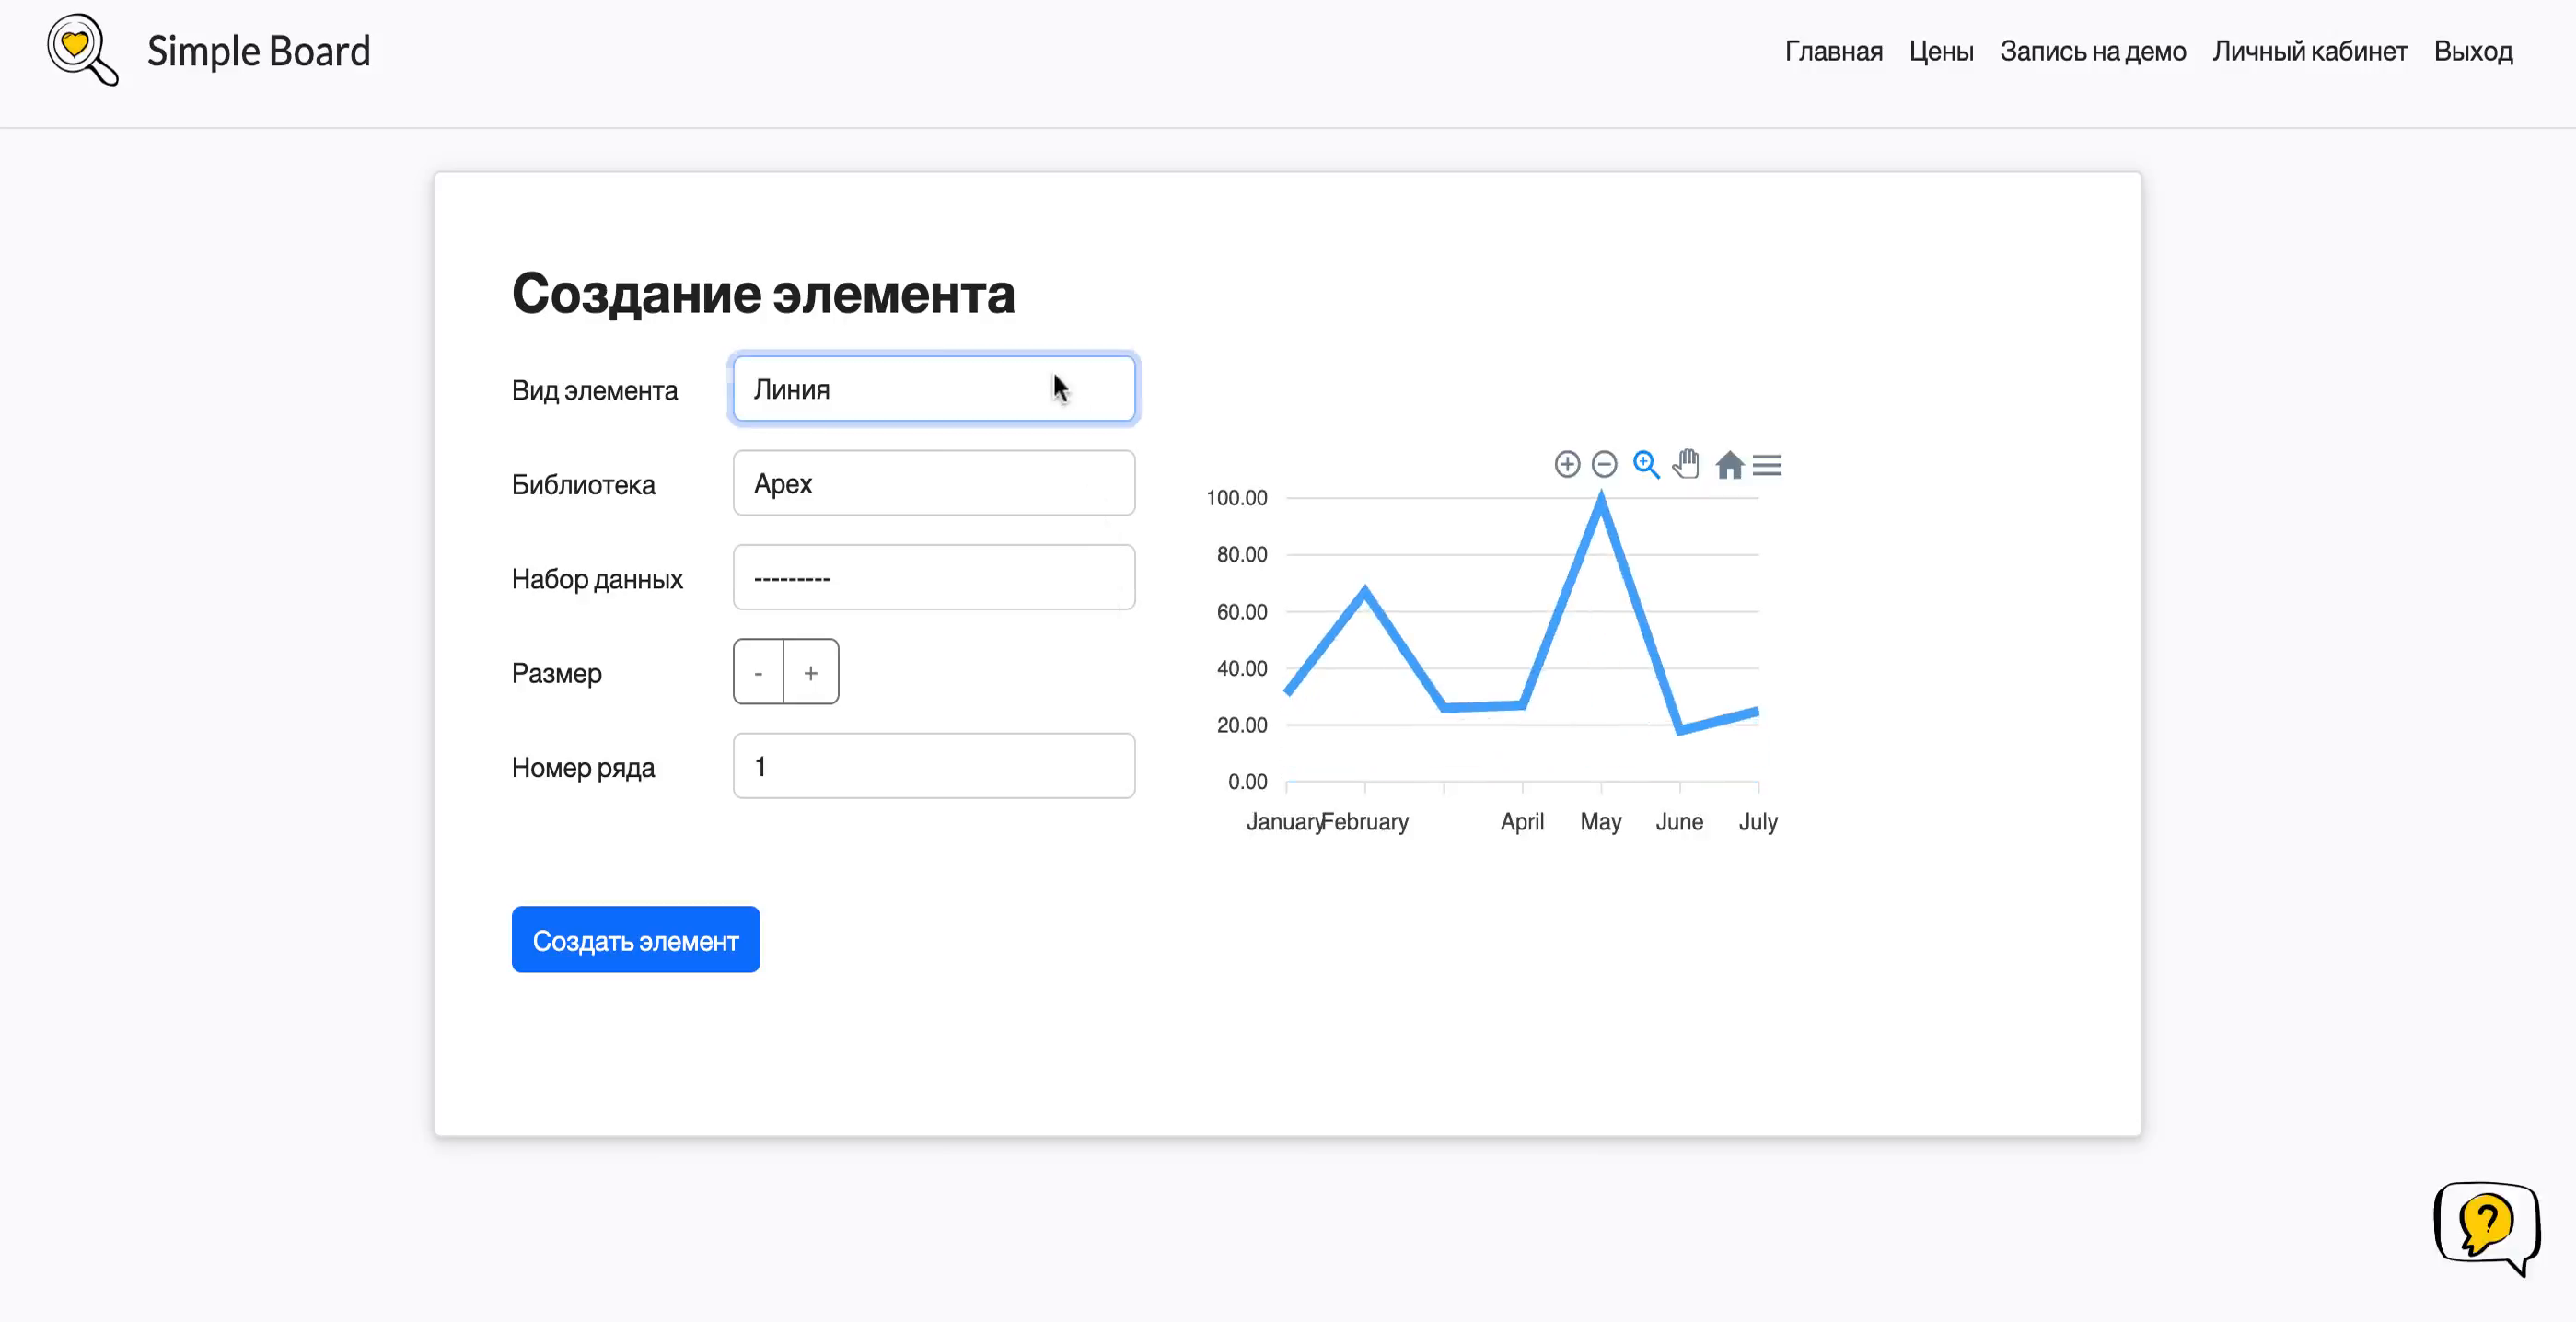The image size is (2576, 1322).
Task: Open Личный кабинет
Action: coord(2310,51)
